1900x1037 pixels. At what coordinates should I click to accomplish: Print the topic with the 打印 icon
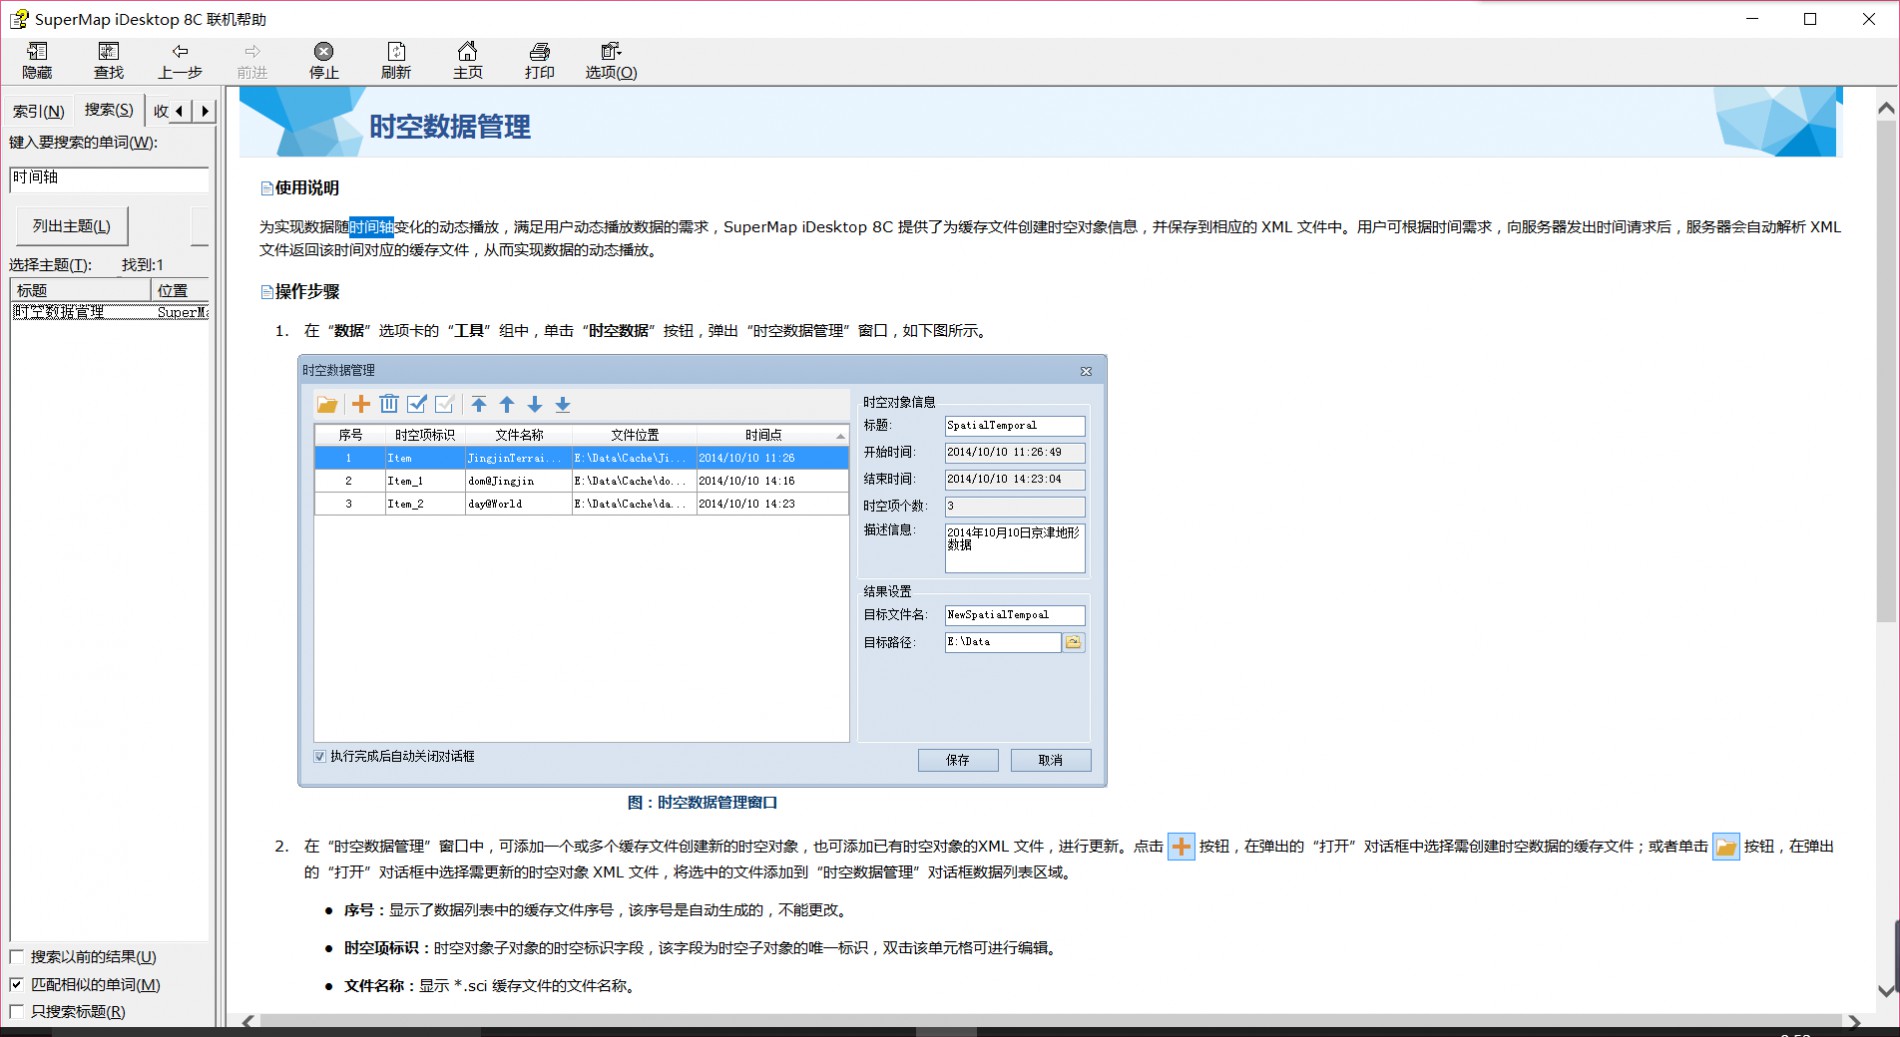pyautogui.click(x=540, y=51)
